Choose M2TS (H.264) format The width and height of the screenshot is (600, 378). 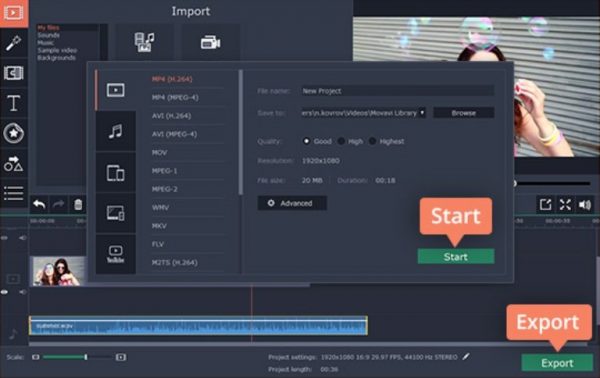(175, 262)
